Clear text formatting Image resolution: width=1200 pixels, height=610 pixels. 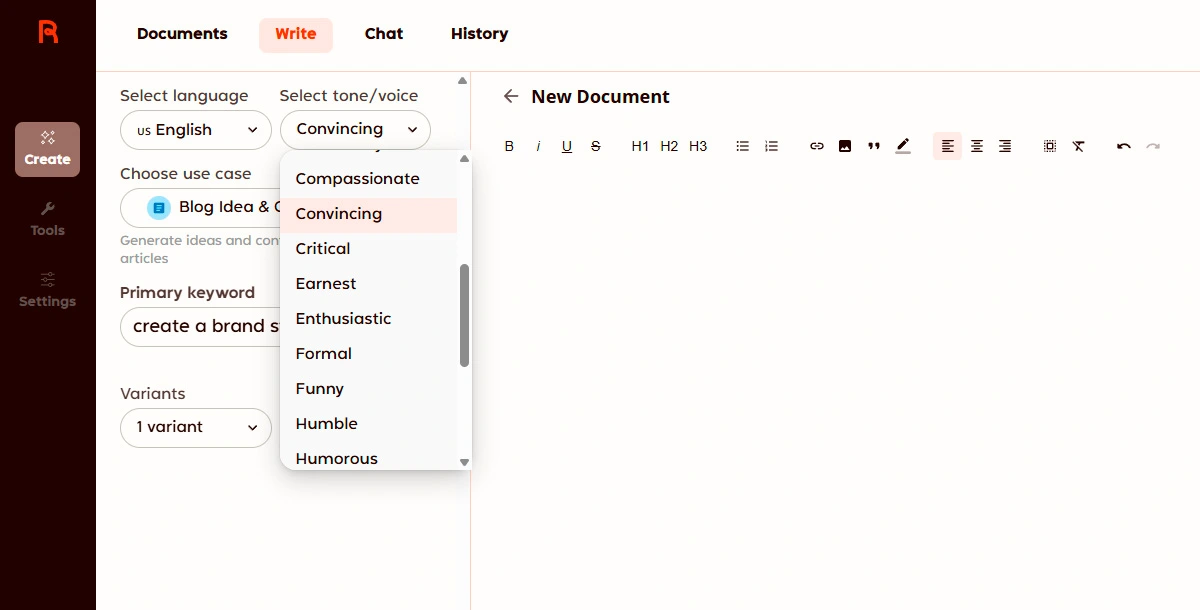[1078, 146]
